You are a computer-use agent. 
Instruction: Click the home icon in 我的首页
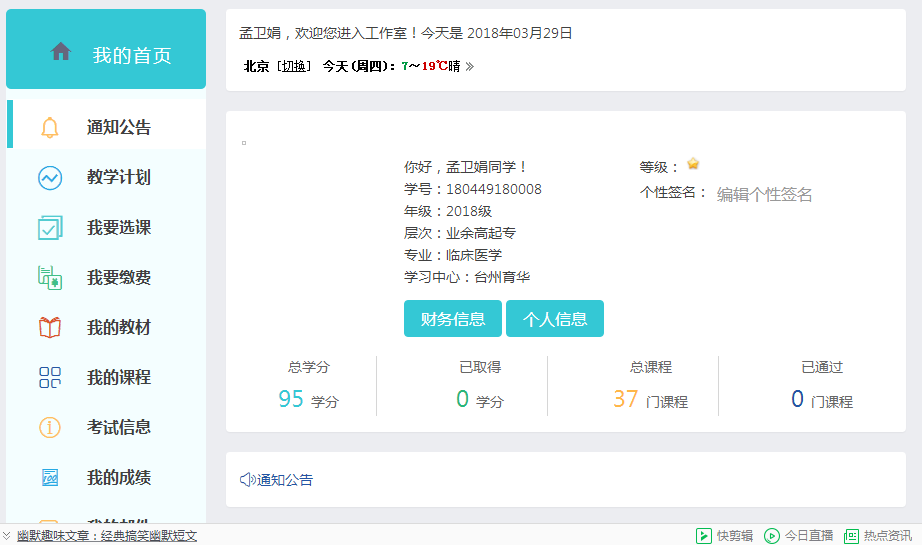tap(61, 52)
